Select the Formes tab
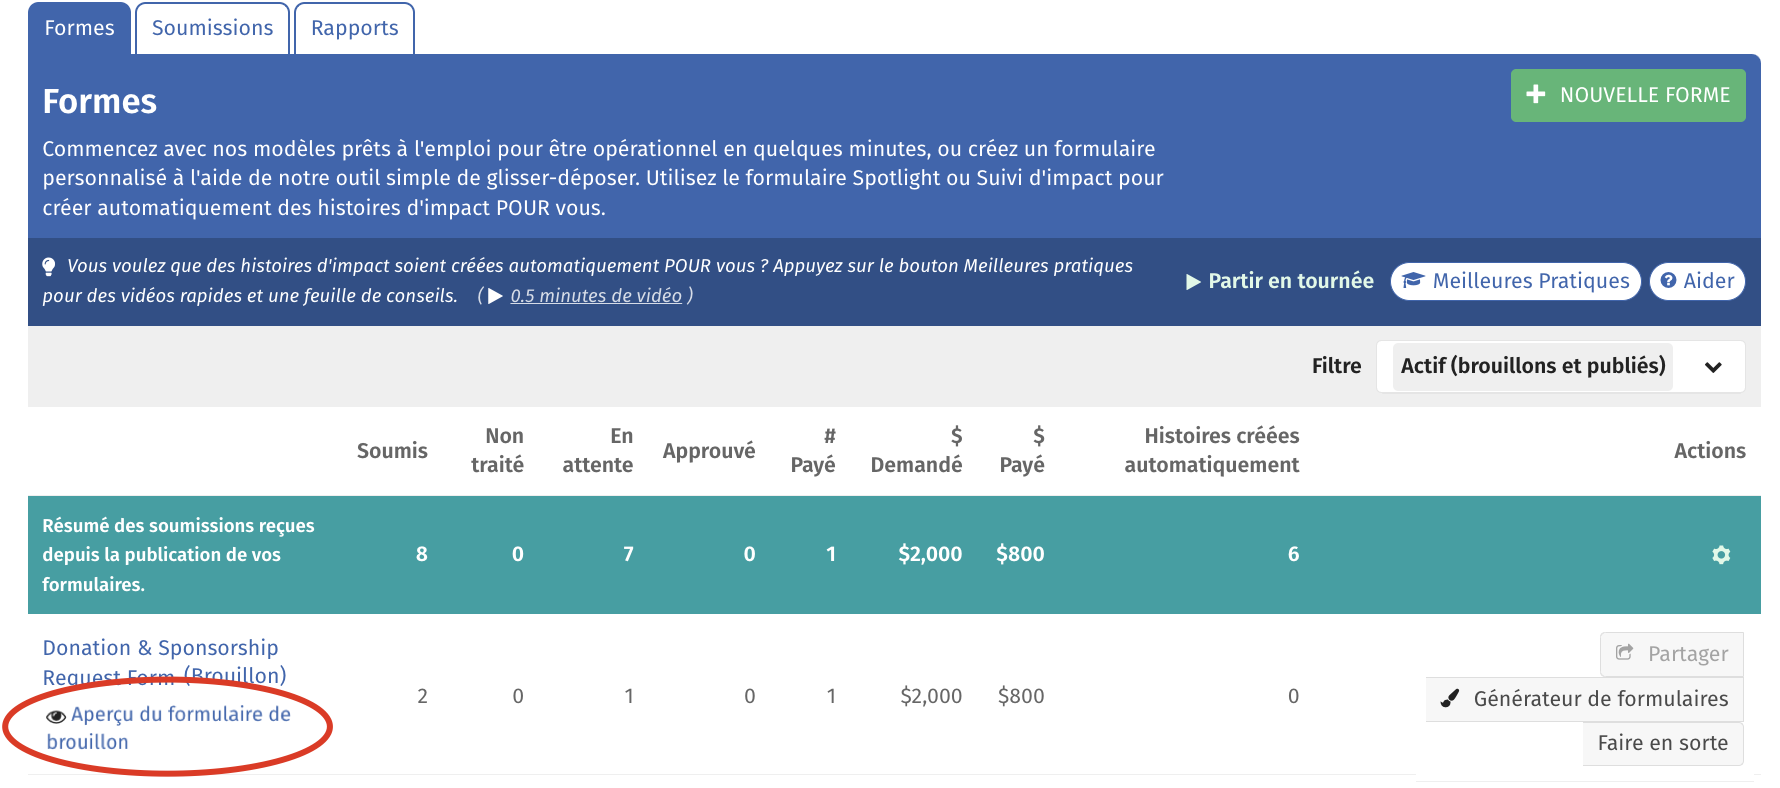 79,28
